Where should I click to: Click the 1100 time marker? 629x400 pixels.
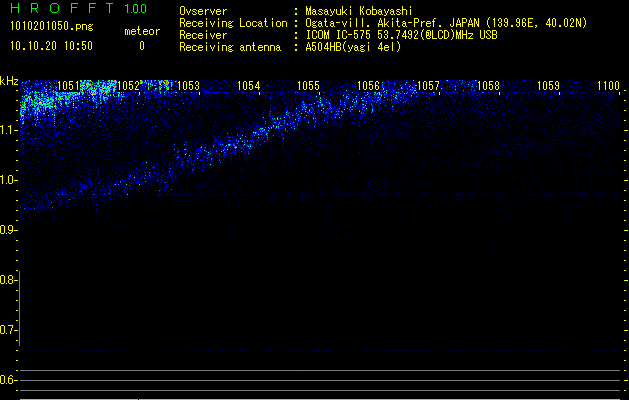point(608,86)
